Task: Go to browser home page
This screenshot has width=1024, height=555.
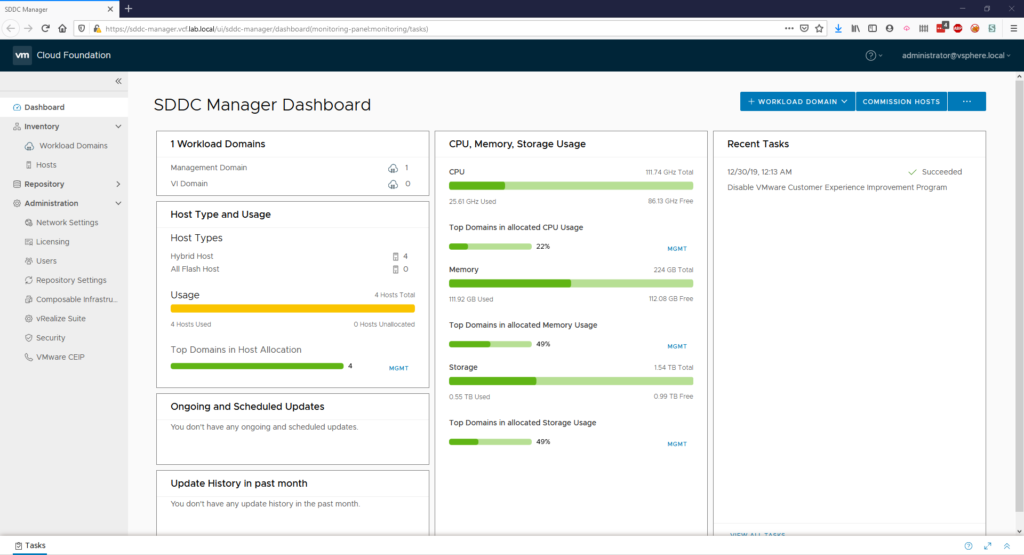Action: click(62, 29)
